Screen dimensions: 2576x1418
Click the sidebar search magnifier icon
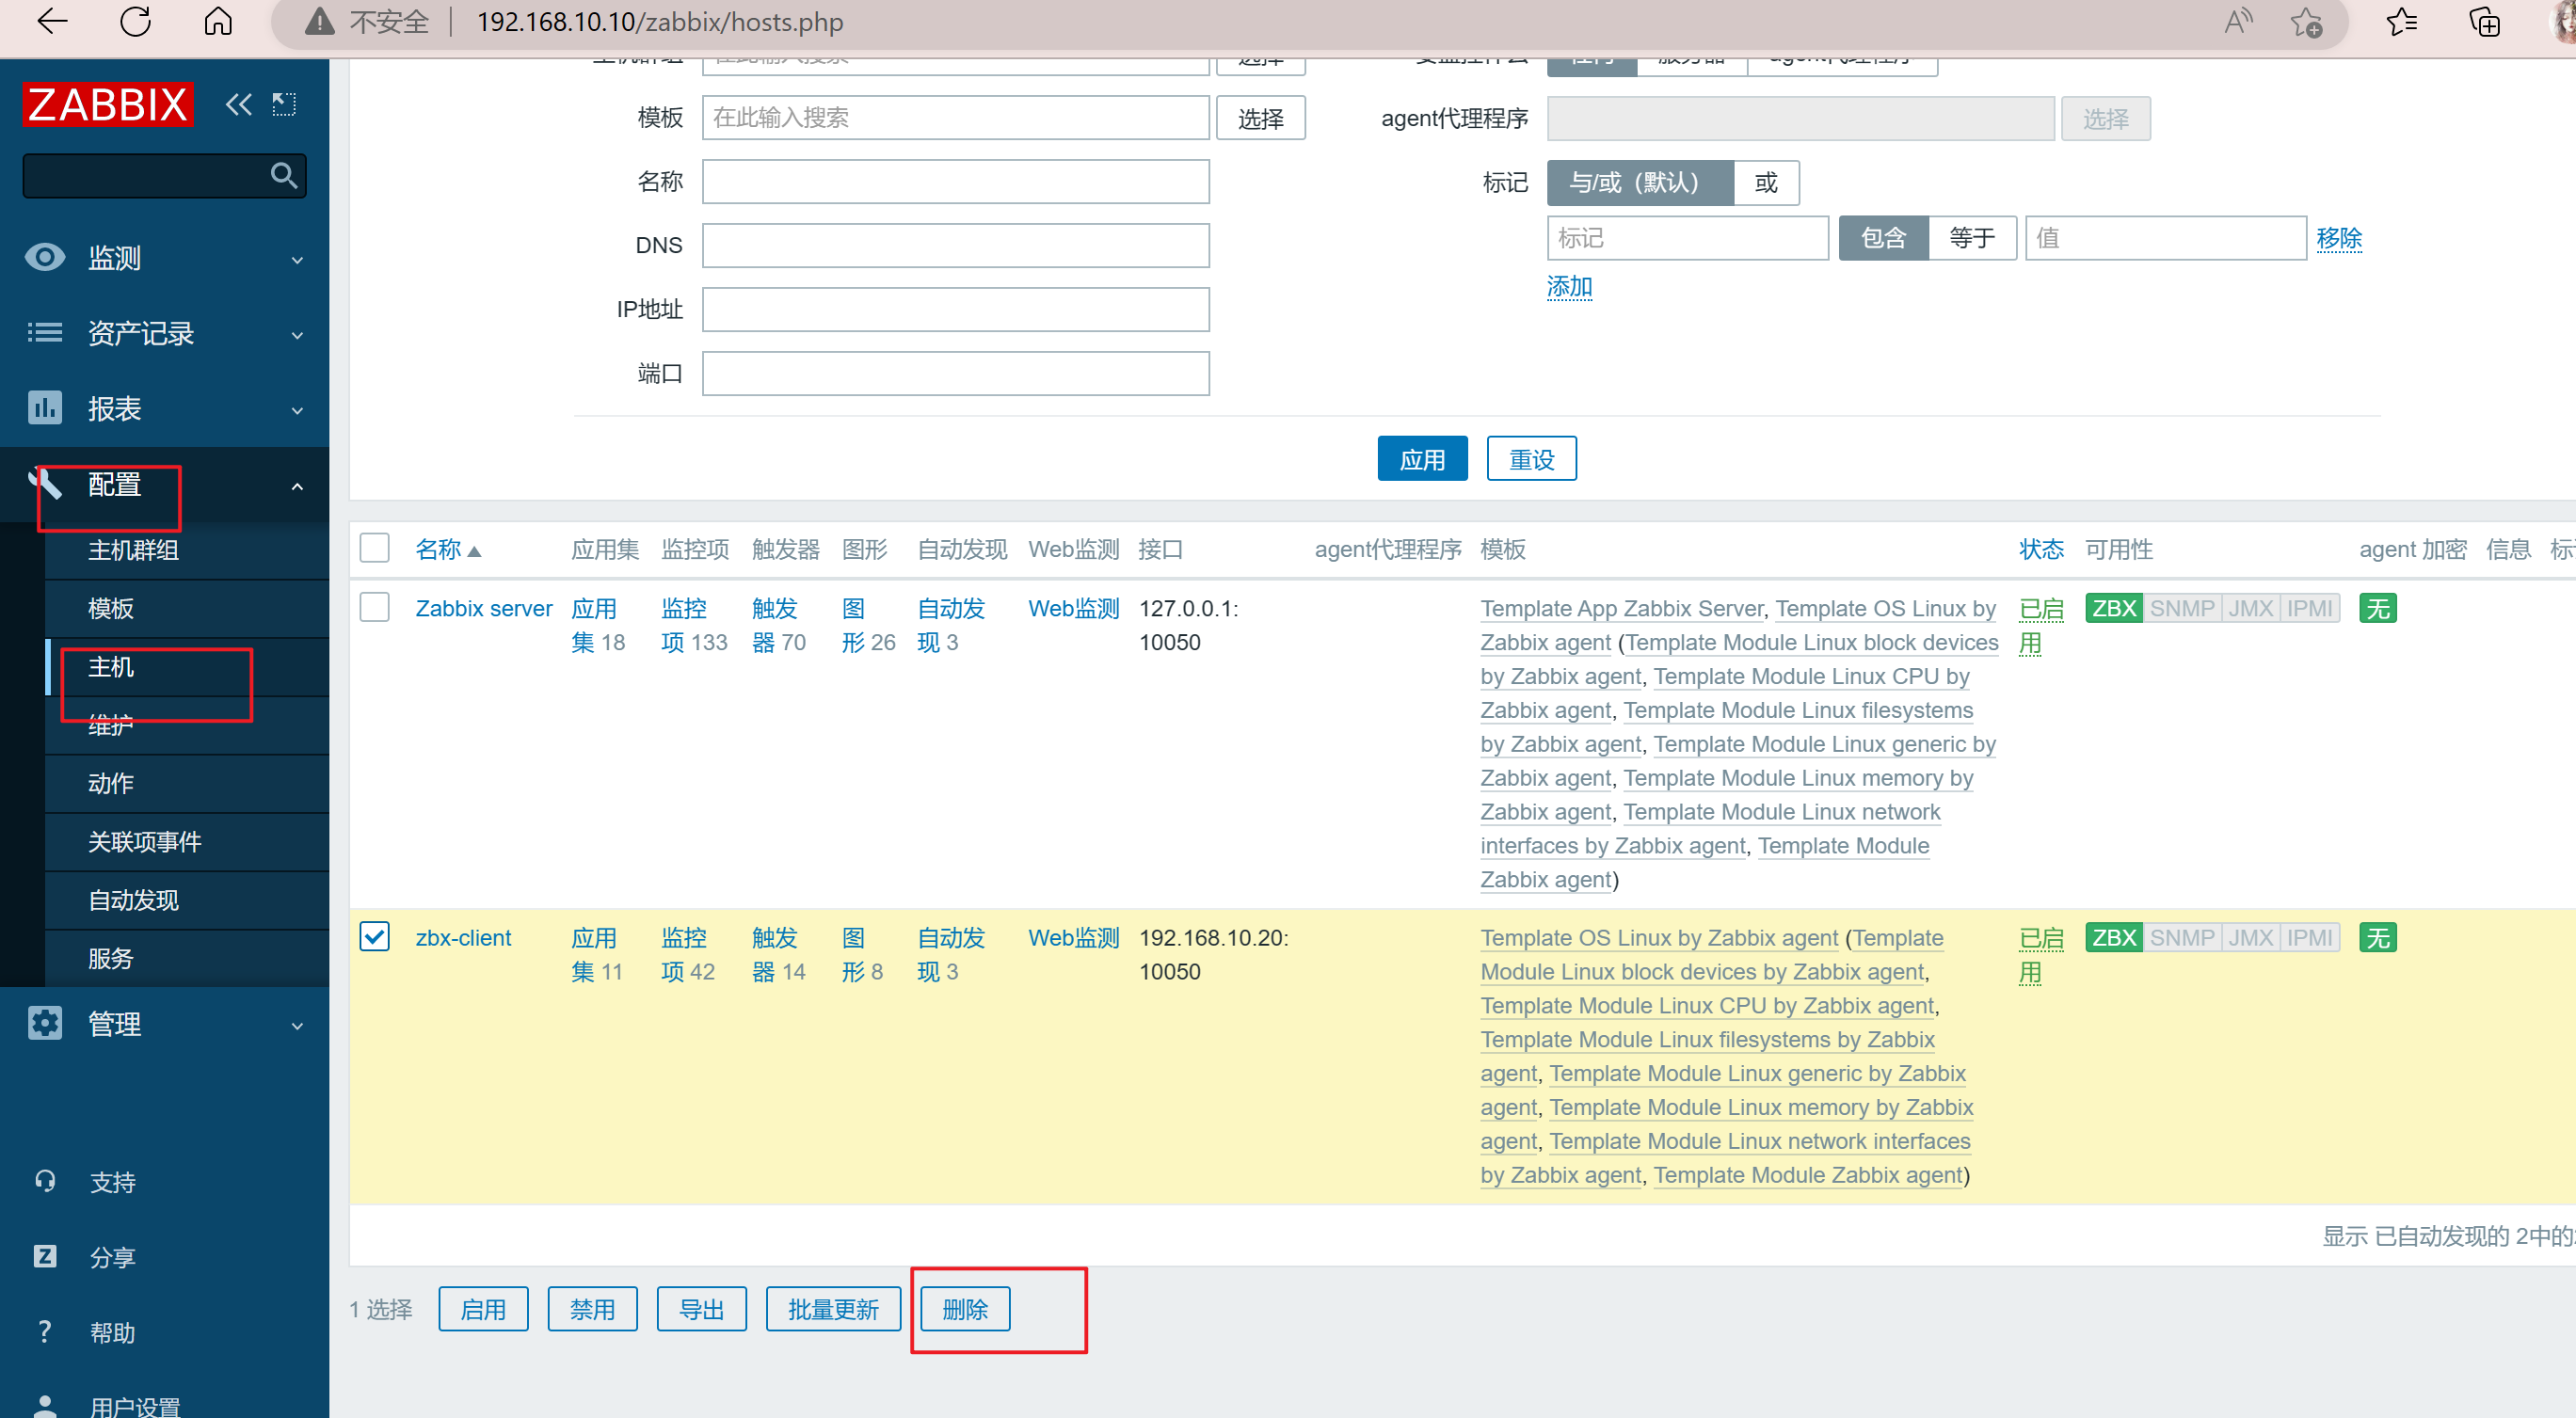point(284,176)
